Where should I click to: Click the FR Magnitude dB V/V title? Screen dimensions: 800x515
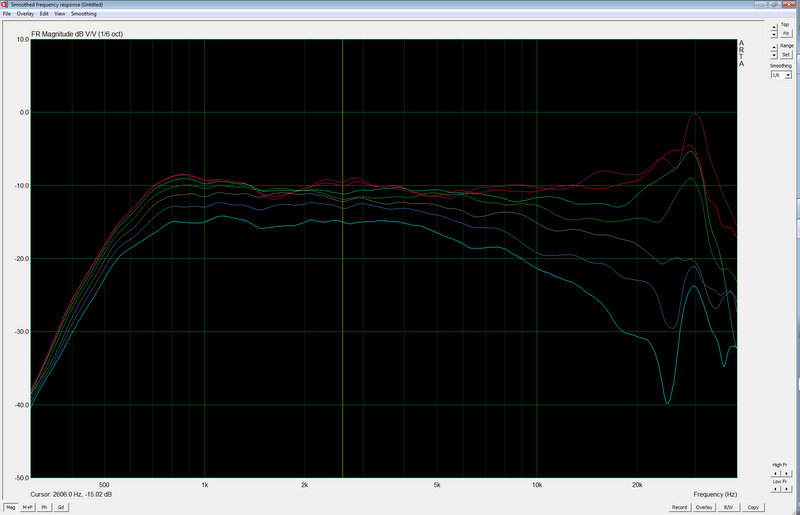point(77,34)
